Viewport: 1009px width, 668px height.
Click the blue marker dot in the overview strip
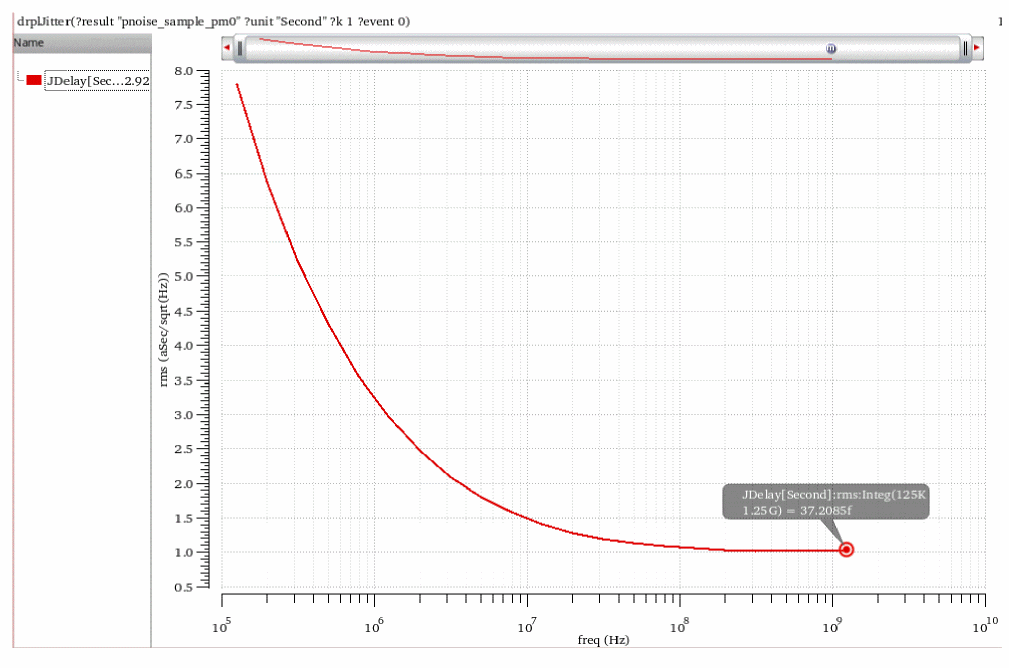(x=831, y=48)
